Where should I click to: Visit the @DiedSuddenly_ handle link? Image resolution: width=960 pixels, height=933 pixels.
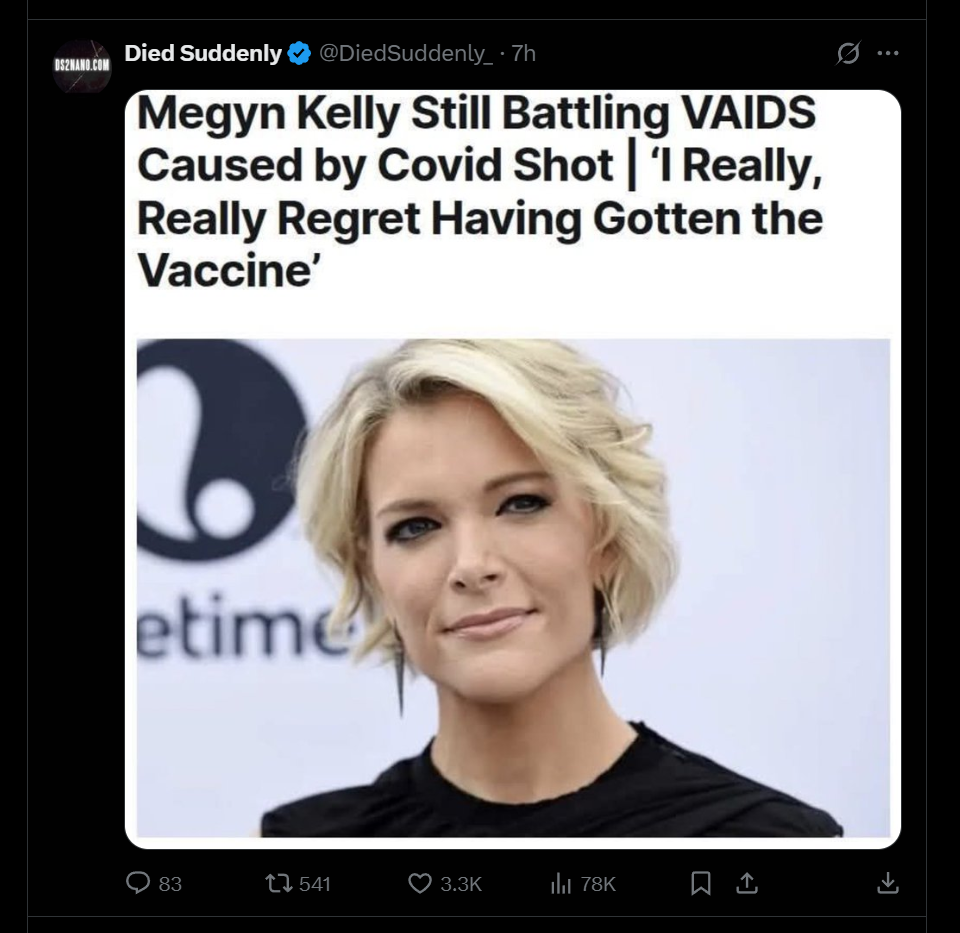(x=406, y=54)
